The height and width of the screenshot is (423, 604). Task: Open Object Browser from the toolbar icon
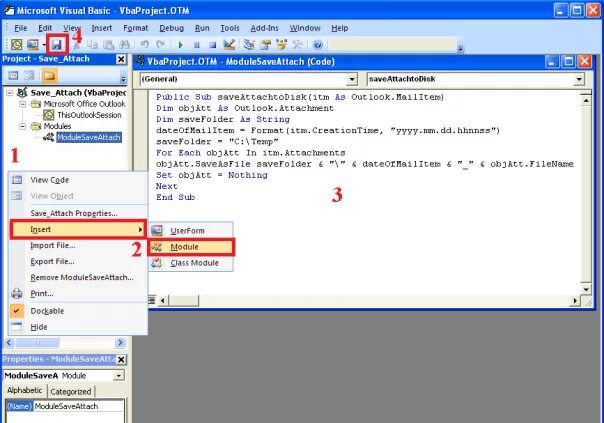282,45
